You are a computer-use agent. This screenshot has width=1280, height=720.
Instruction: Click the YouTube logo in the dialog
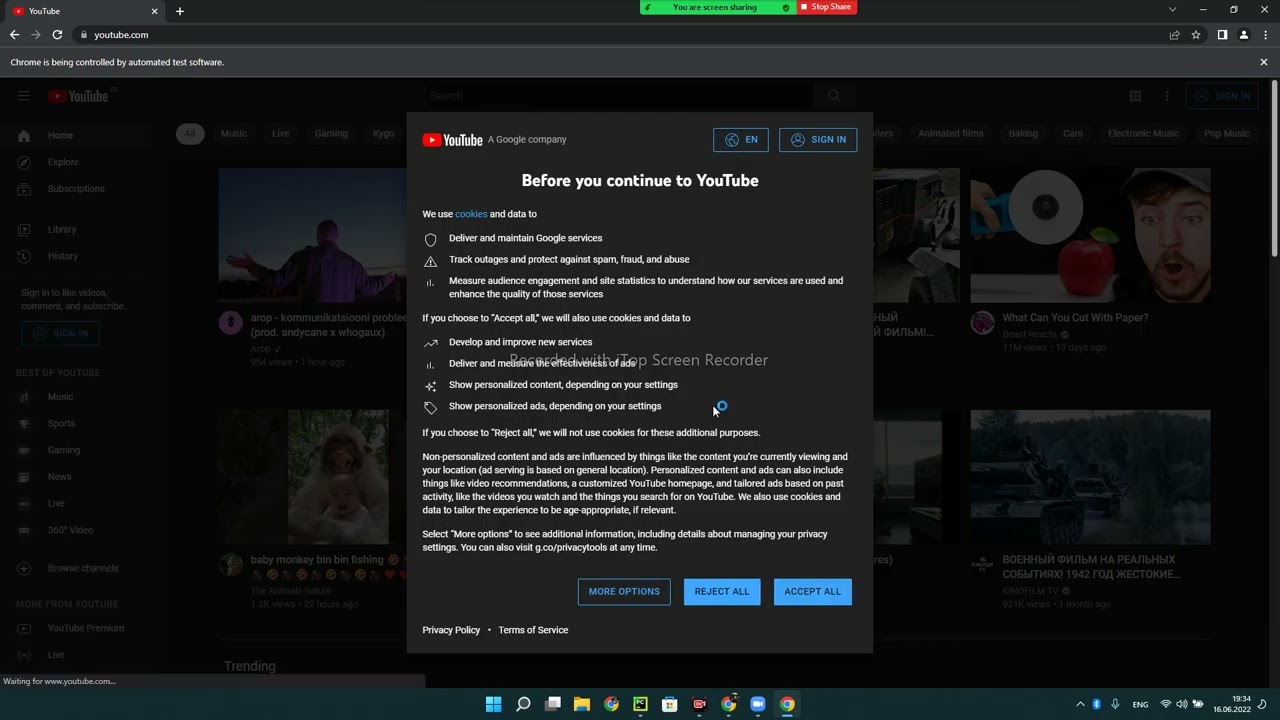452,140
